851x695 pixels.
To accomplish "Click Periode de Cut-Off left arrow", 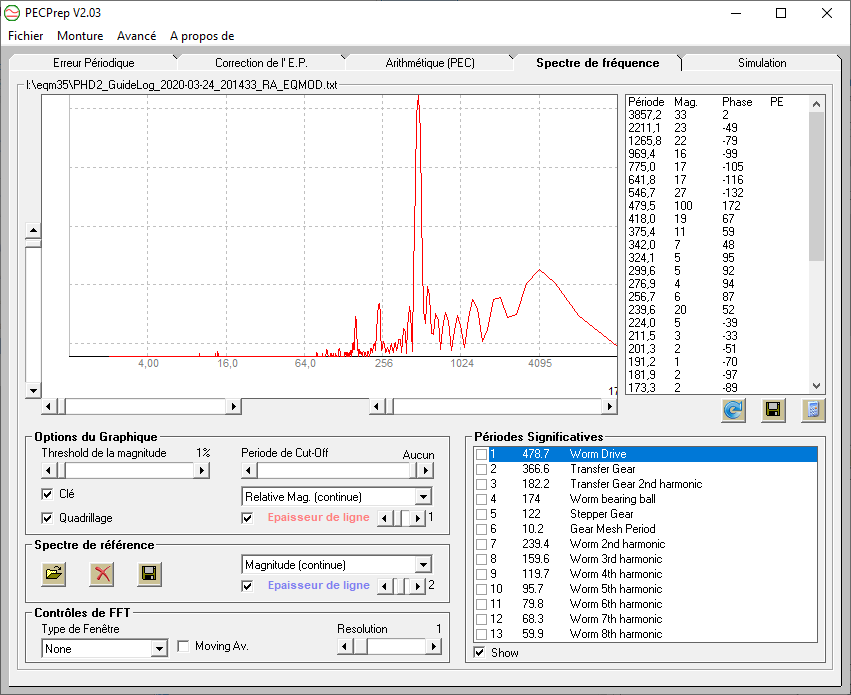I will click(249, 470).
